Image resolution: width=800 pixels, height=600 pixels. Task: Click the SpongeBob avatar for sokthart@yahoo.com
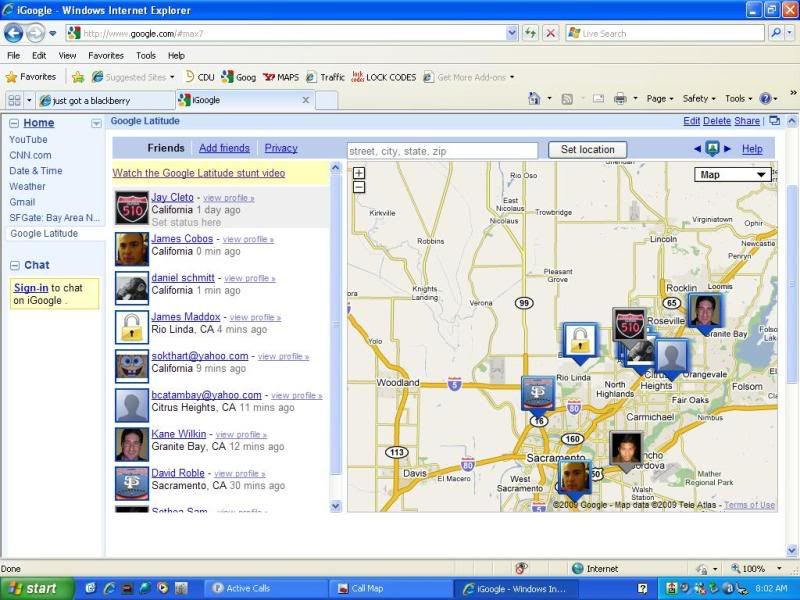[132, 366]
